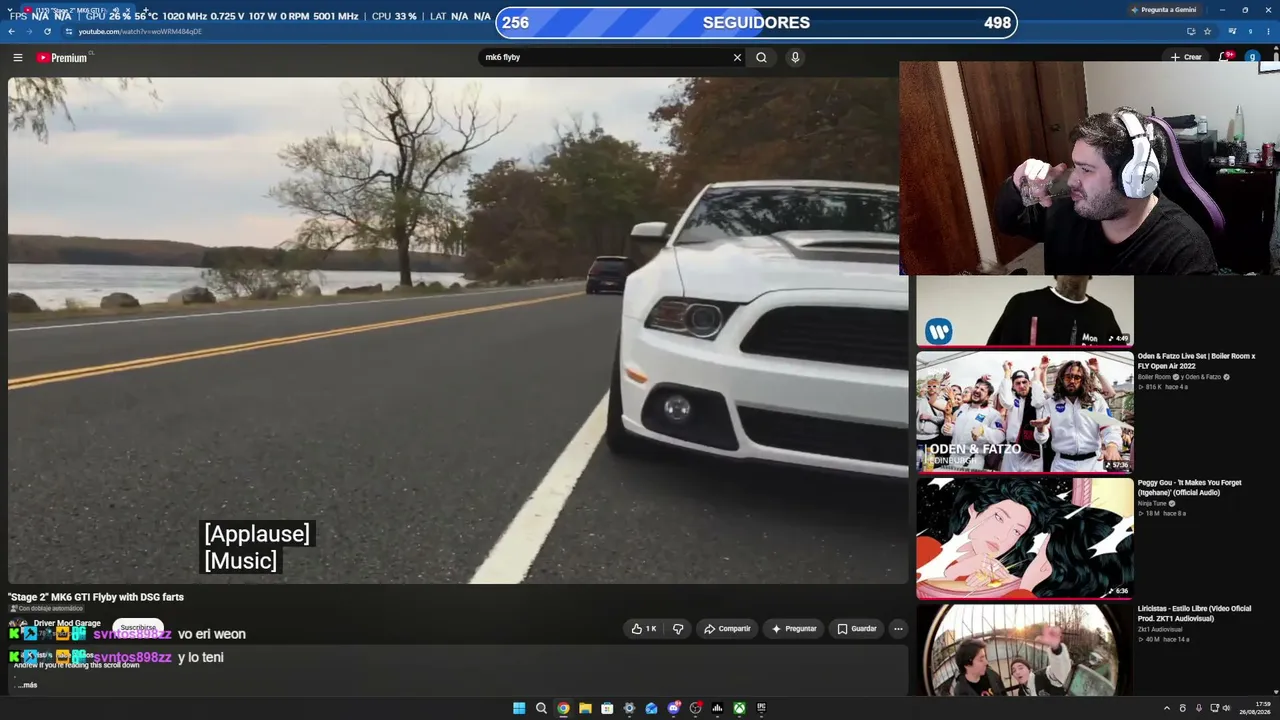
Task: Open a new browser tab
Action: 146,10
